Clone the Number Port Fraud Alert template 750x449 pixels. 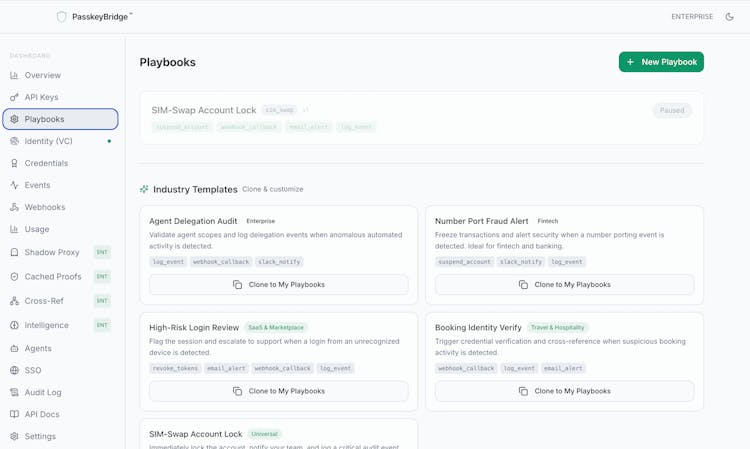[x=564, y=285]
